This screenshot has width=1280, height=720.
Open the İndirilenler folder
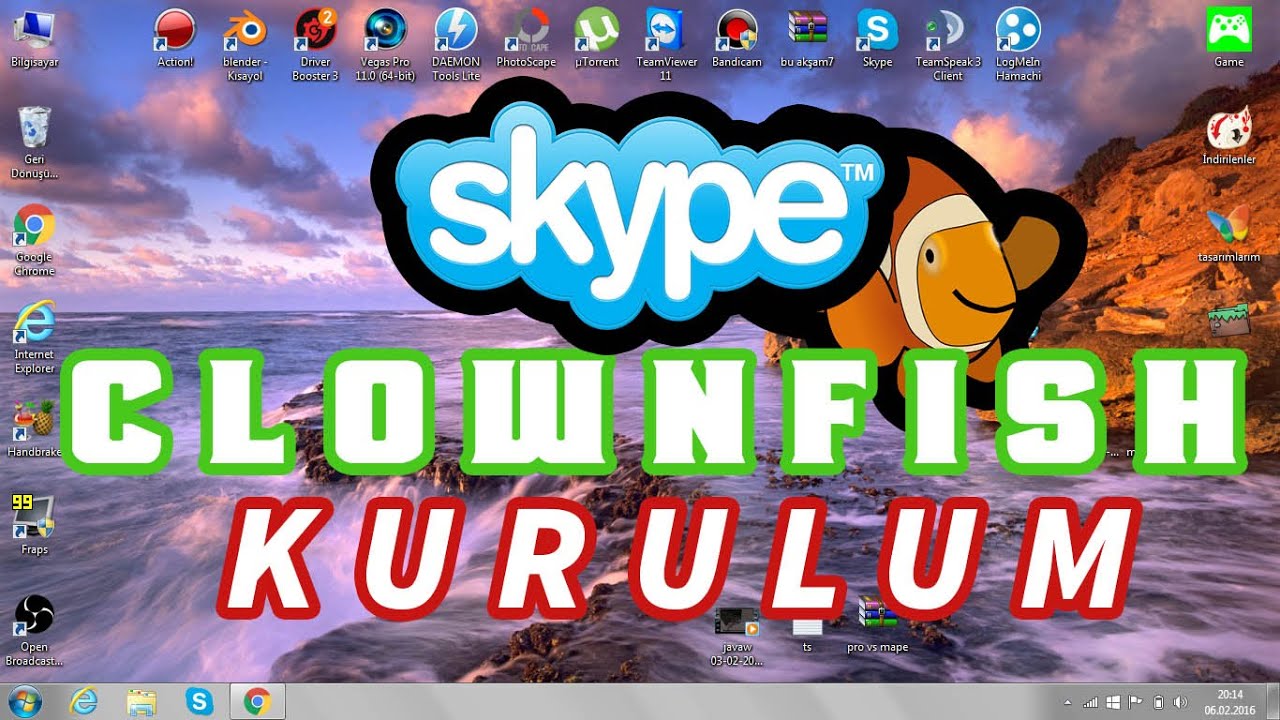(x=1229, y=136)
